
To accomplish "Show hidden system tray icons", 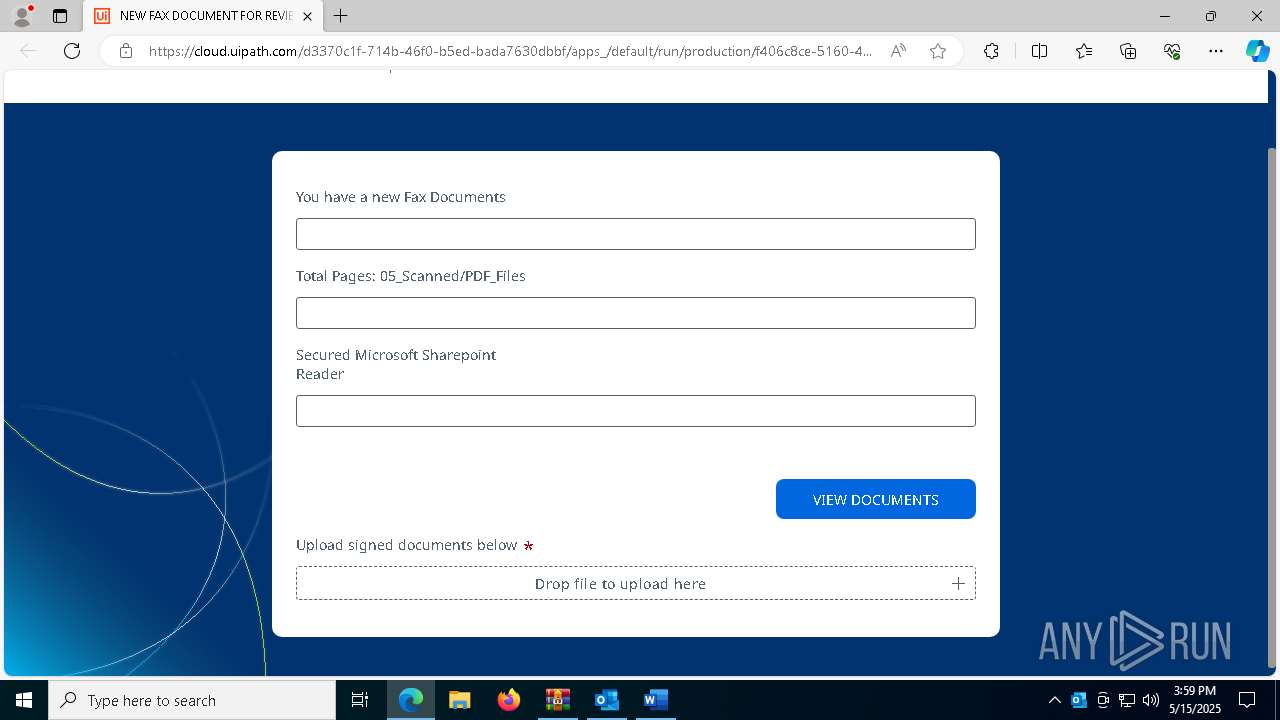I will click(1055, 700).
